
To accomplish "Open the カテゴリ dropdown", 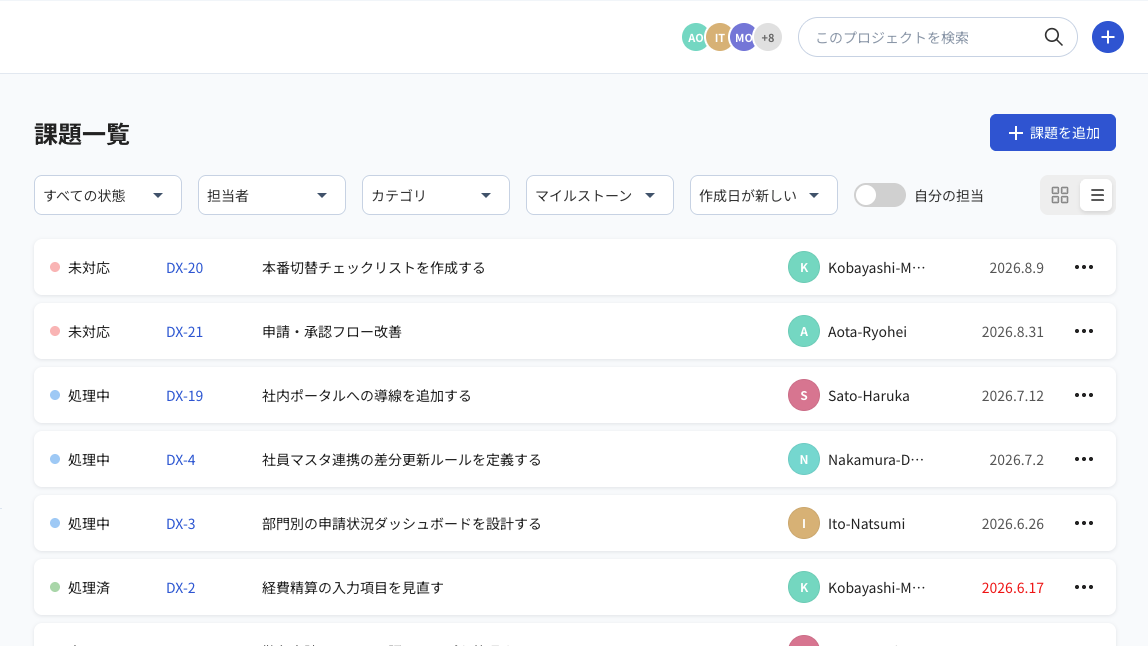I will point(436,195).
